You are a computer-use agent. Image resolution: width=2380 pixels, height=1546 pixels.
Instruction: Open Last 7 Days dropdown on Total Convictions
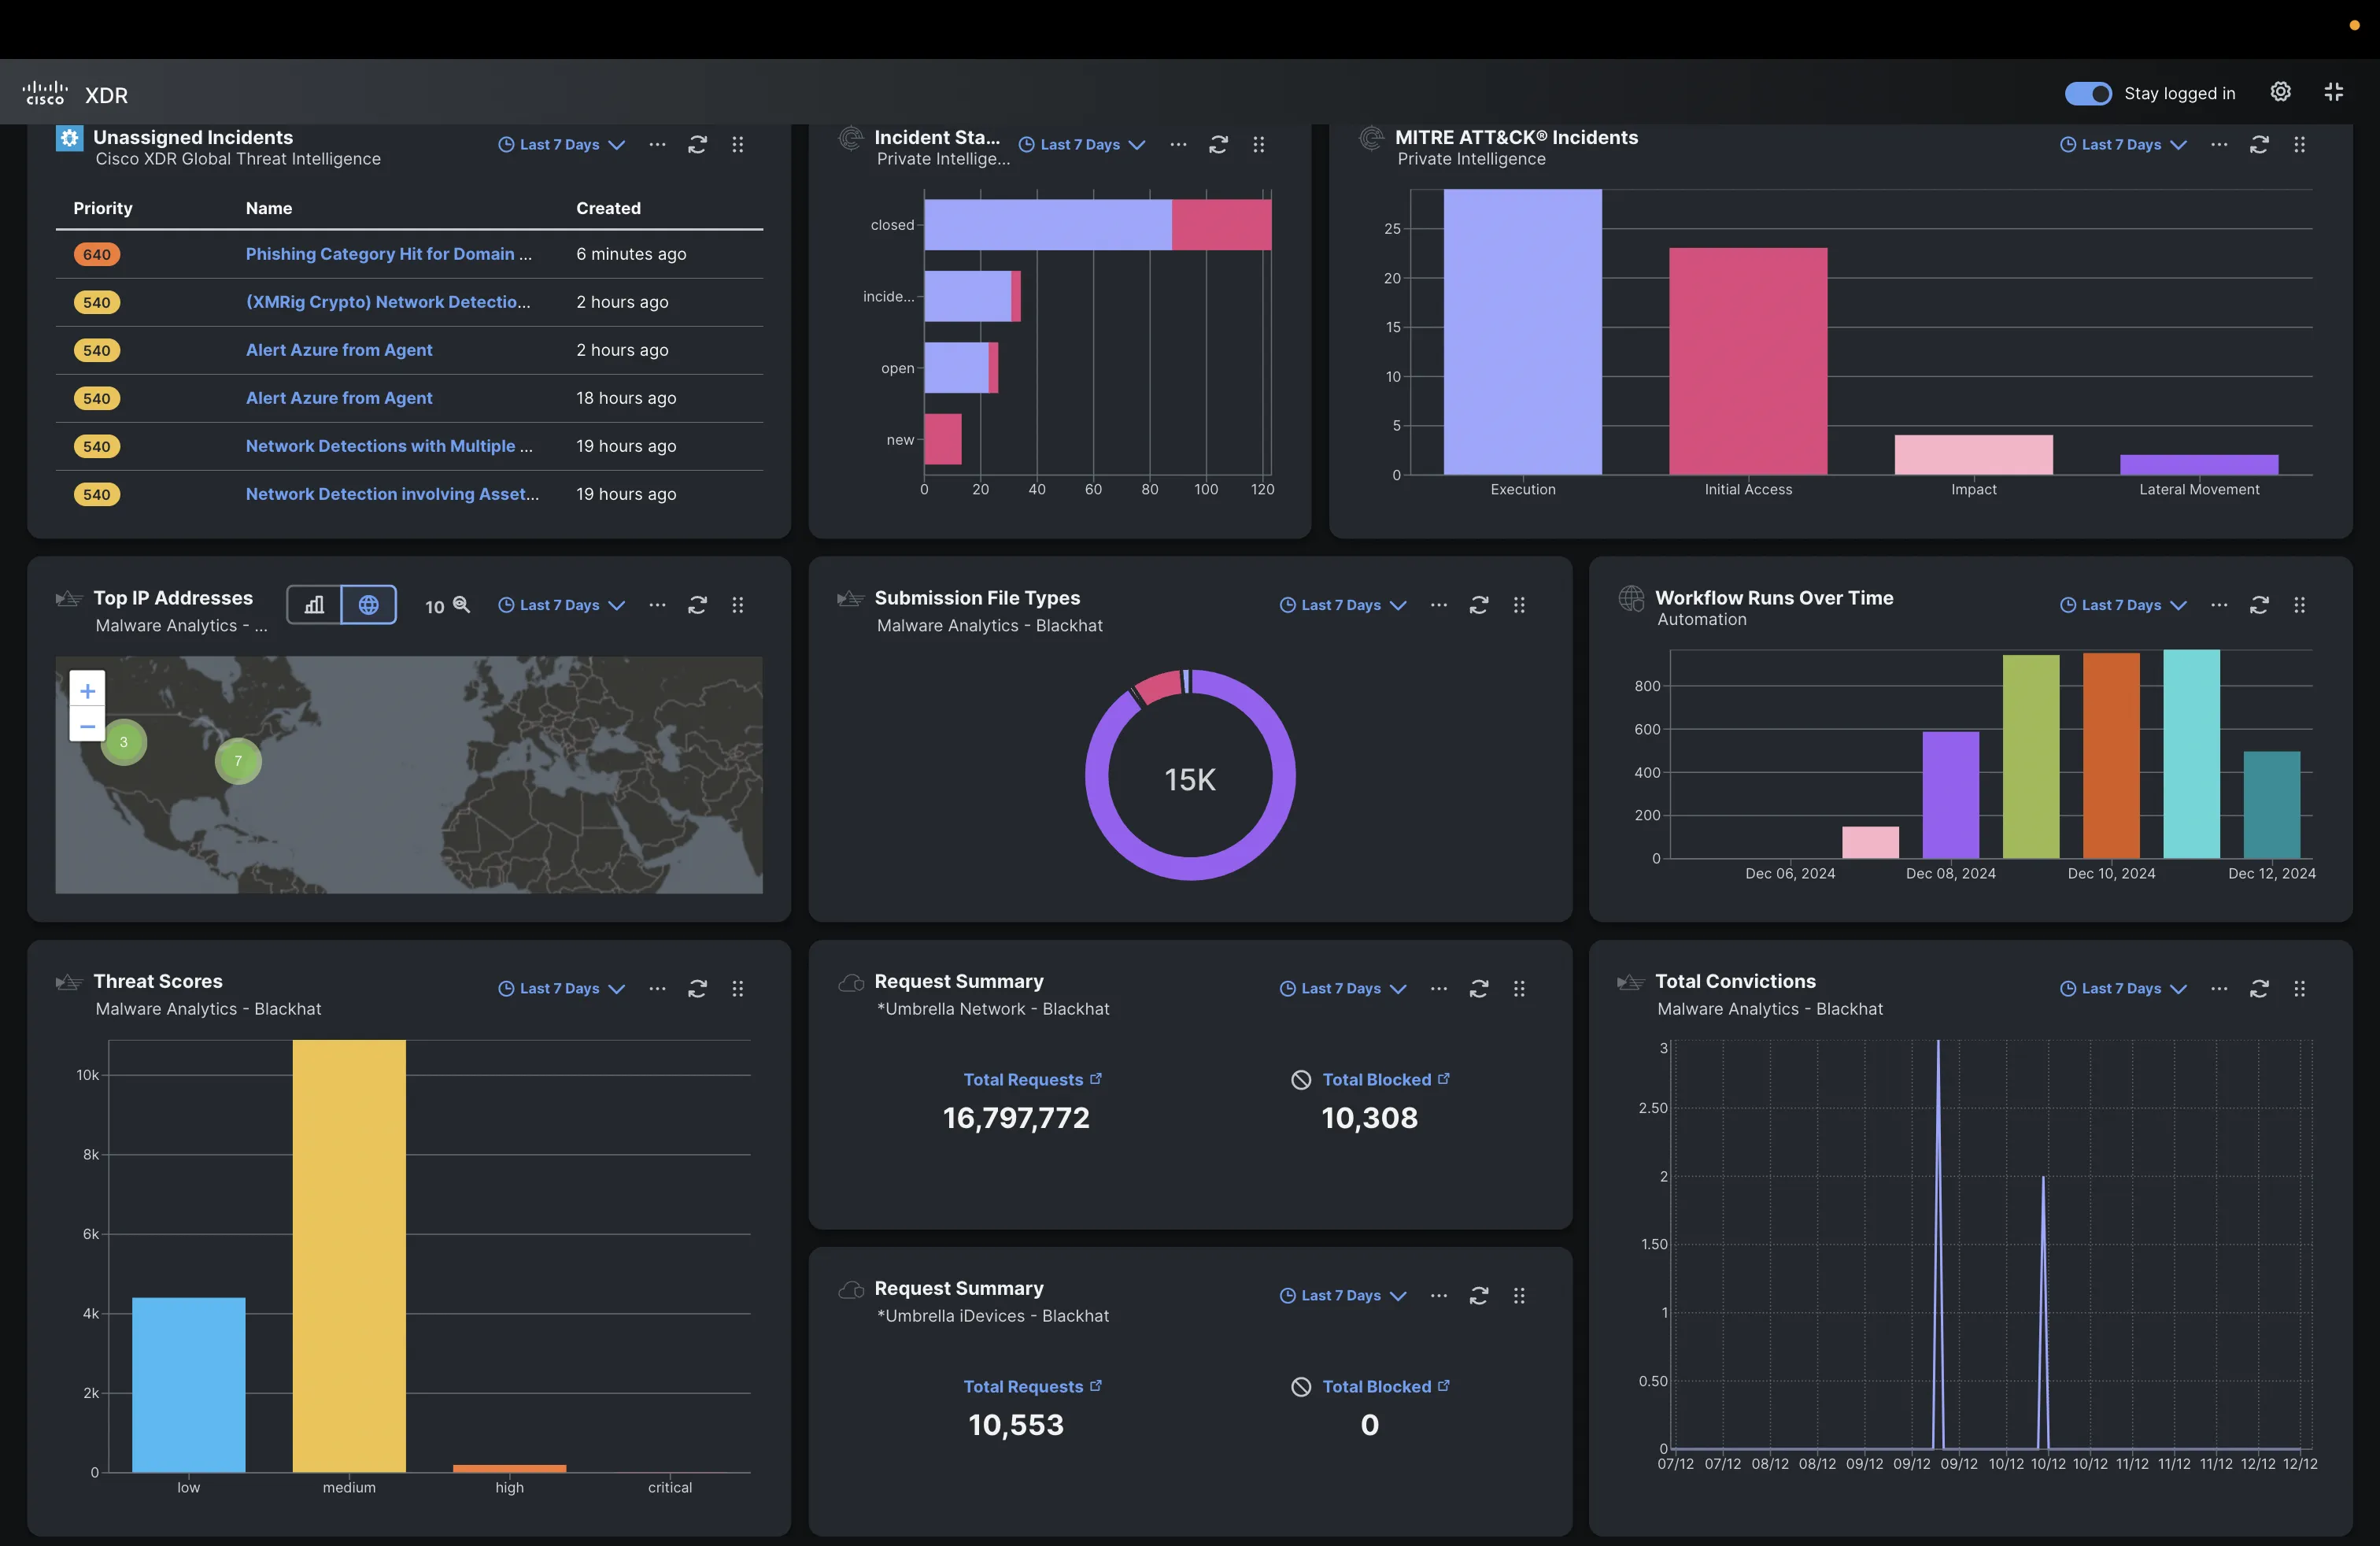(x=2123, y=989)
